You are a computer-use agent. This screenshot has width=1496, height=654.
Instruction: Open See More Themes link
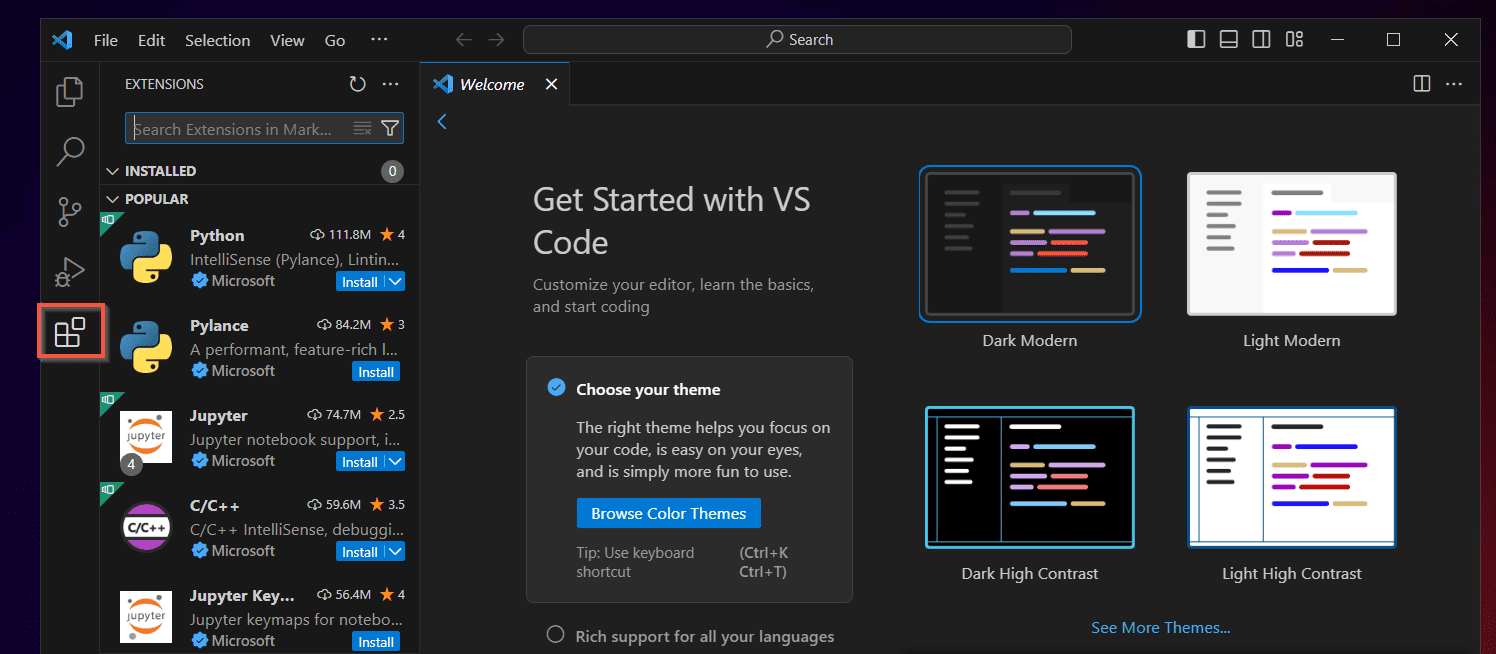click(1160, 627)
